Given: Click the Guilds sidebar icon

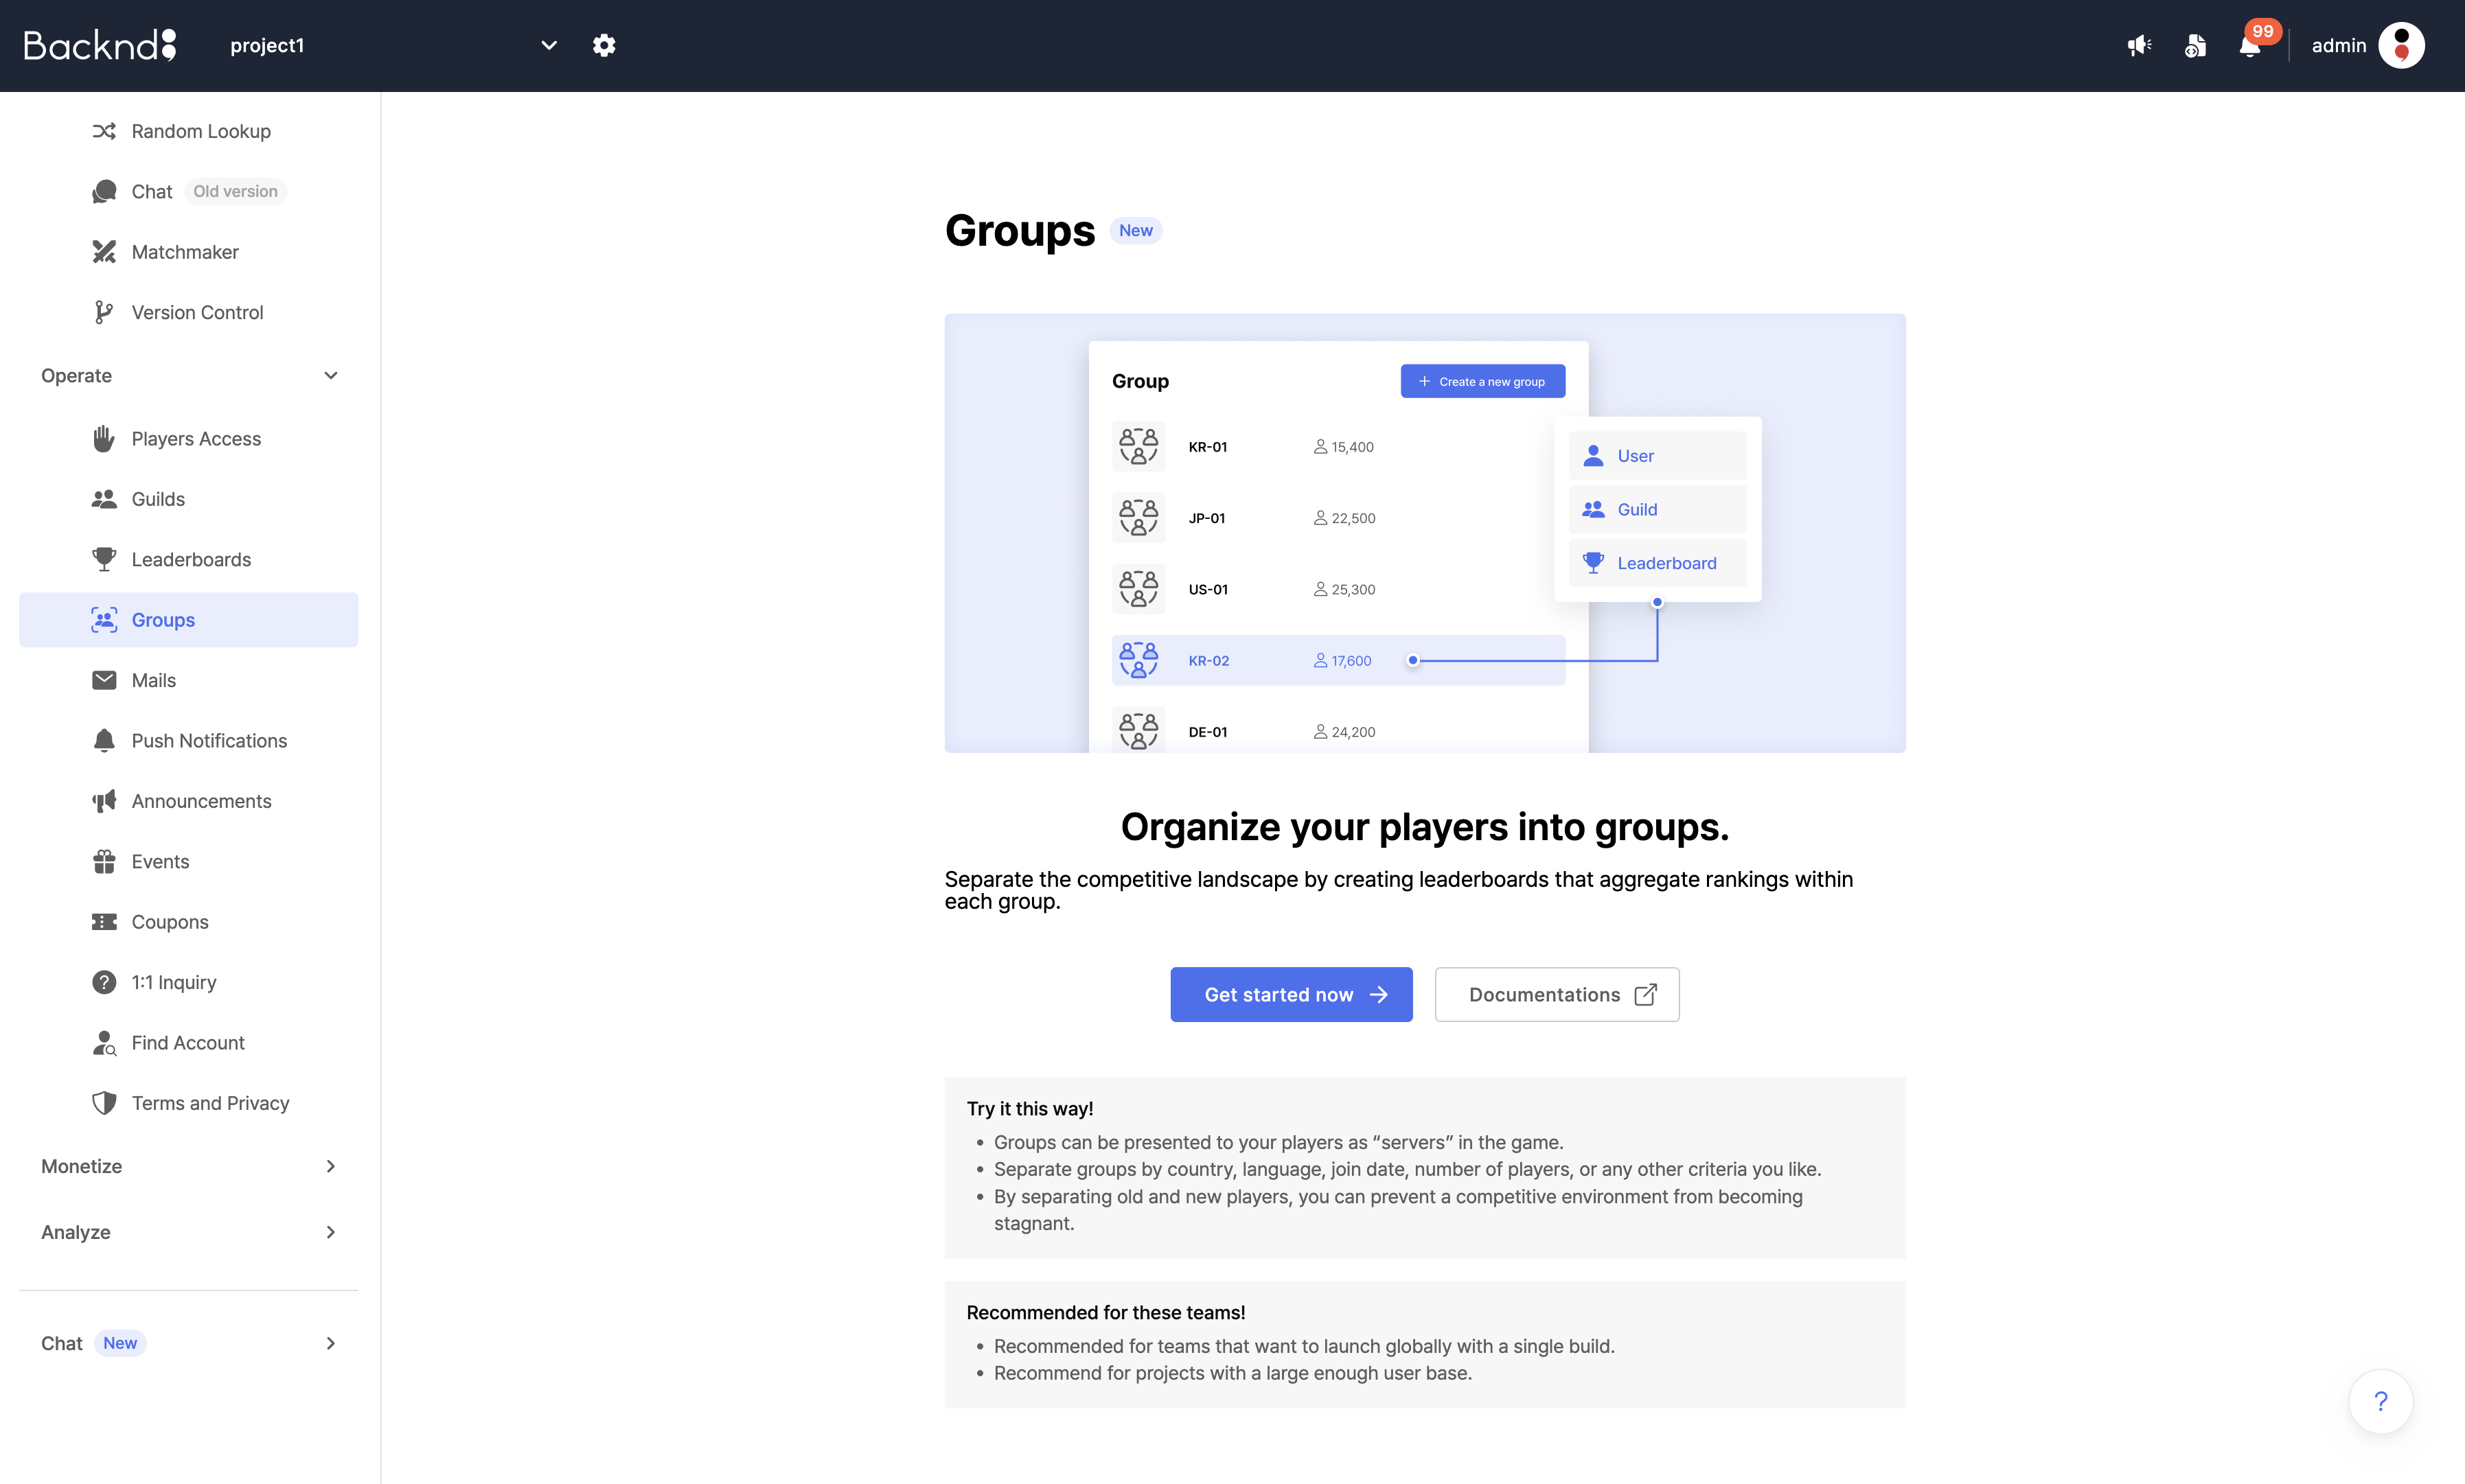Looking at the screenshot, I should (x=104, y=498).
